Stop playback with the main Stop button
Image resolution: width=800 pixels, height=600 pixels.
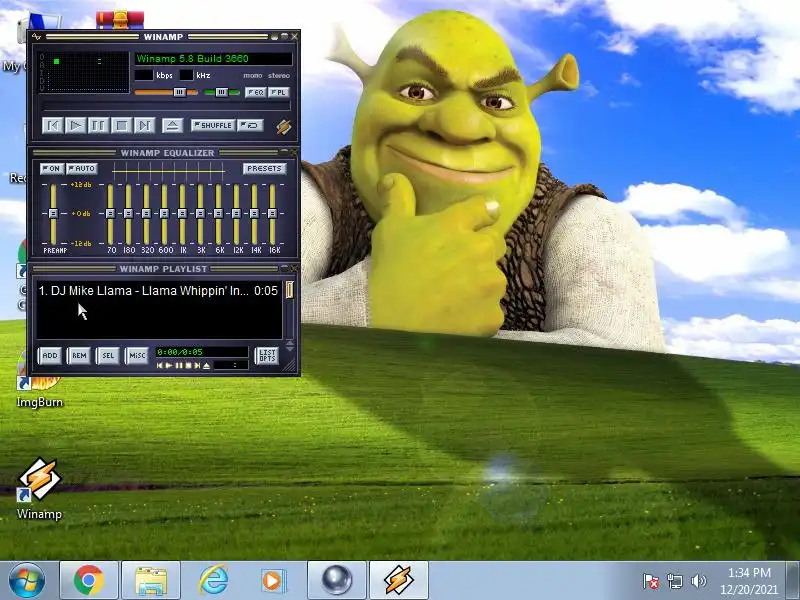click(121, 125)
